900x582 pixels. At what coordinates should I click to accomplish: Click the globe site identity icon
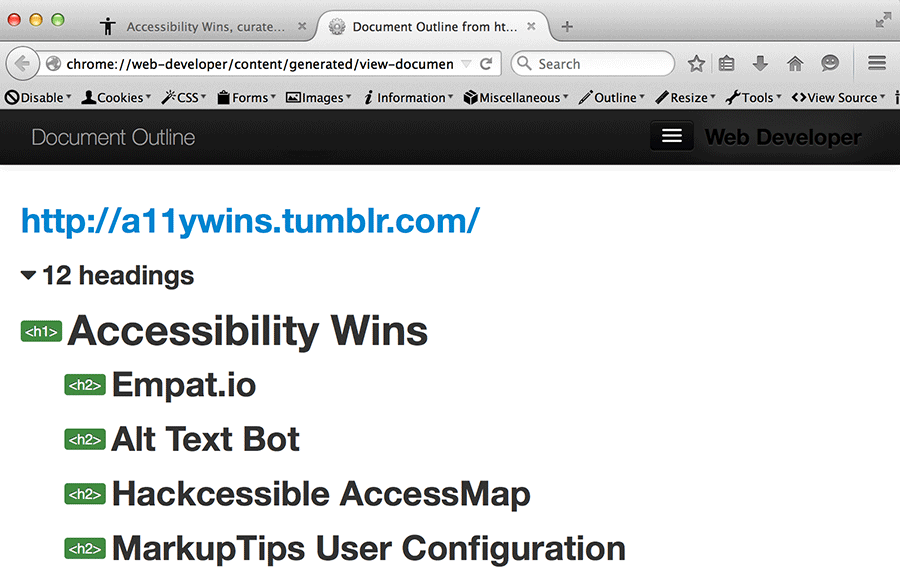point(53,64)
